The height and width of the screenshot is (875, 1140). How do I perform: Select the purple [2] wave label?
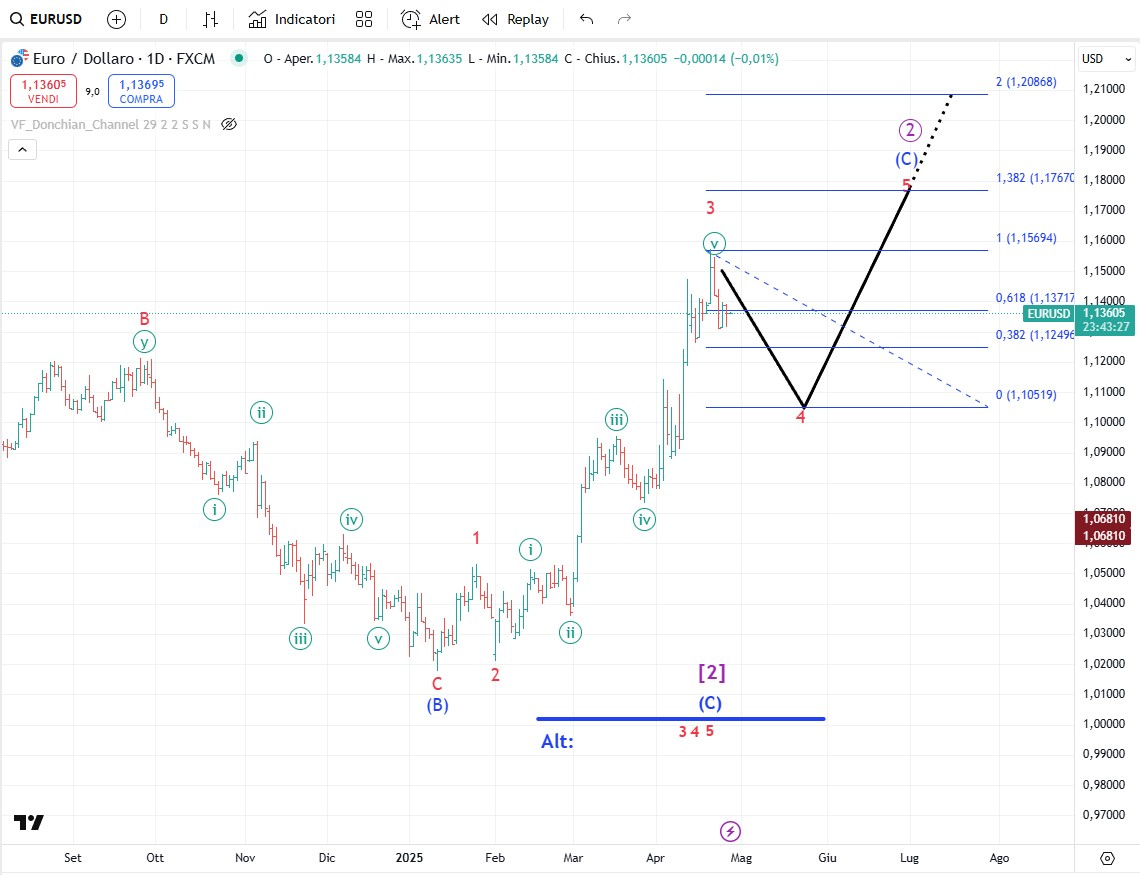tap(712, 672)
